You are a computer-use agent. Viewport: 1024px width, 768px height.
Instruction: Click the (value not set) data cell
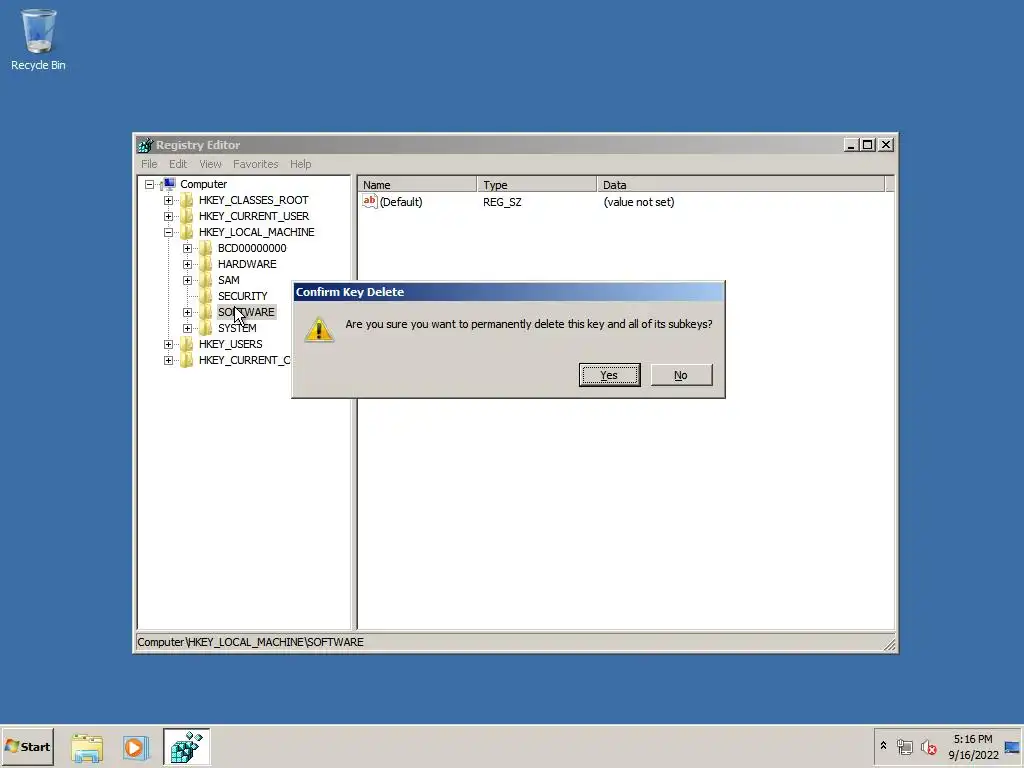[x=639, y=202]
